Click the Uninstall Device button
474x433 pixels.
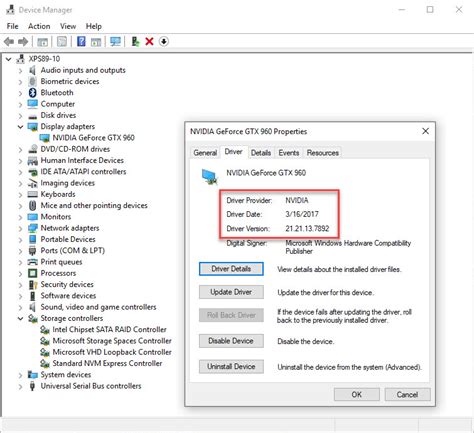(x=231, y=367)
